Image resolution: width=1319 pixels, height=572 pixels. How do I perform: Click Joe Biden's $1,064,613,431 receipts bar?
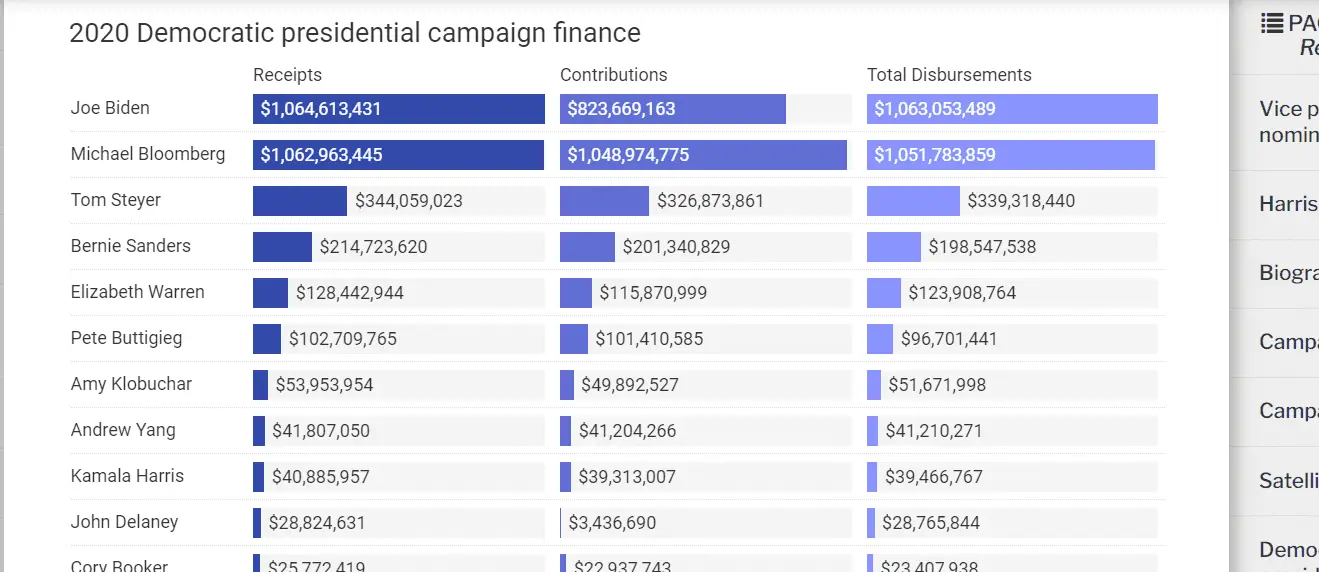(398, 109)
